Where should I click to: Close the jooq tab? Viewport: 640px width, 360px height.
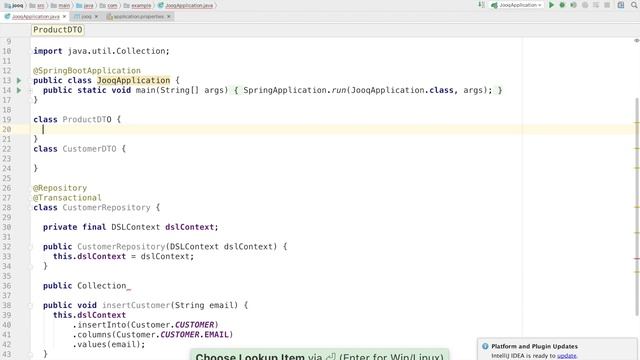(96, 16)
